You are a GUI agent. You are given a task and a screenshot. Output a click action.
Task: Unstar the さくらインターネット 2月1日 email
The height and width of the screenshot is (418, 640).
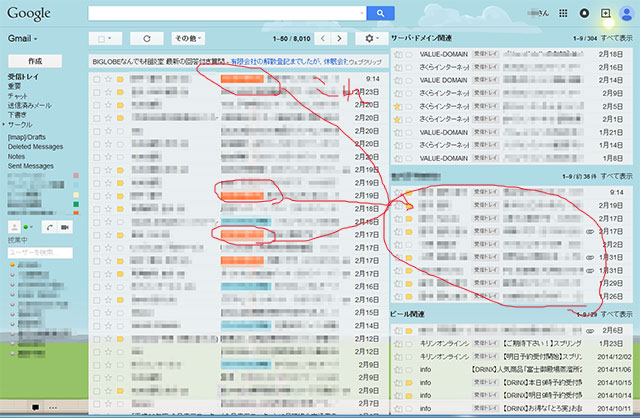397,119
